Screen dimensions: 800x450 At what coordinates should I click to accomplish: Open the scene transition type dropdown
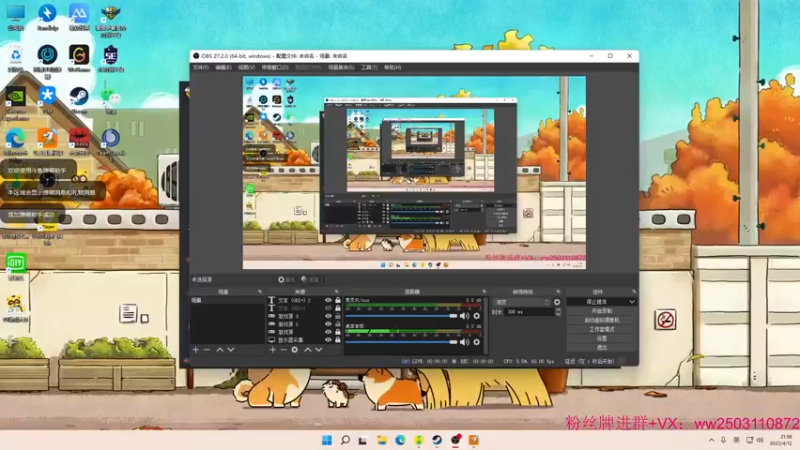pos(521,302)
